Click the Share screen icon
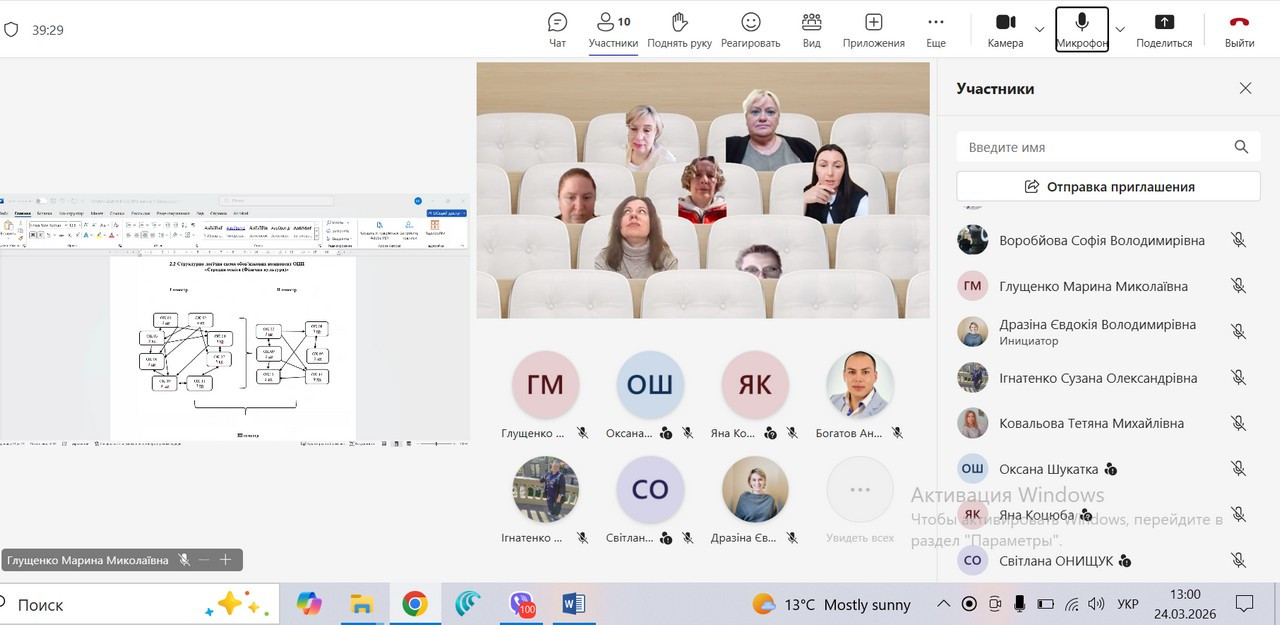 [1164, 22]
